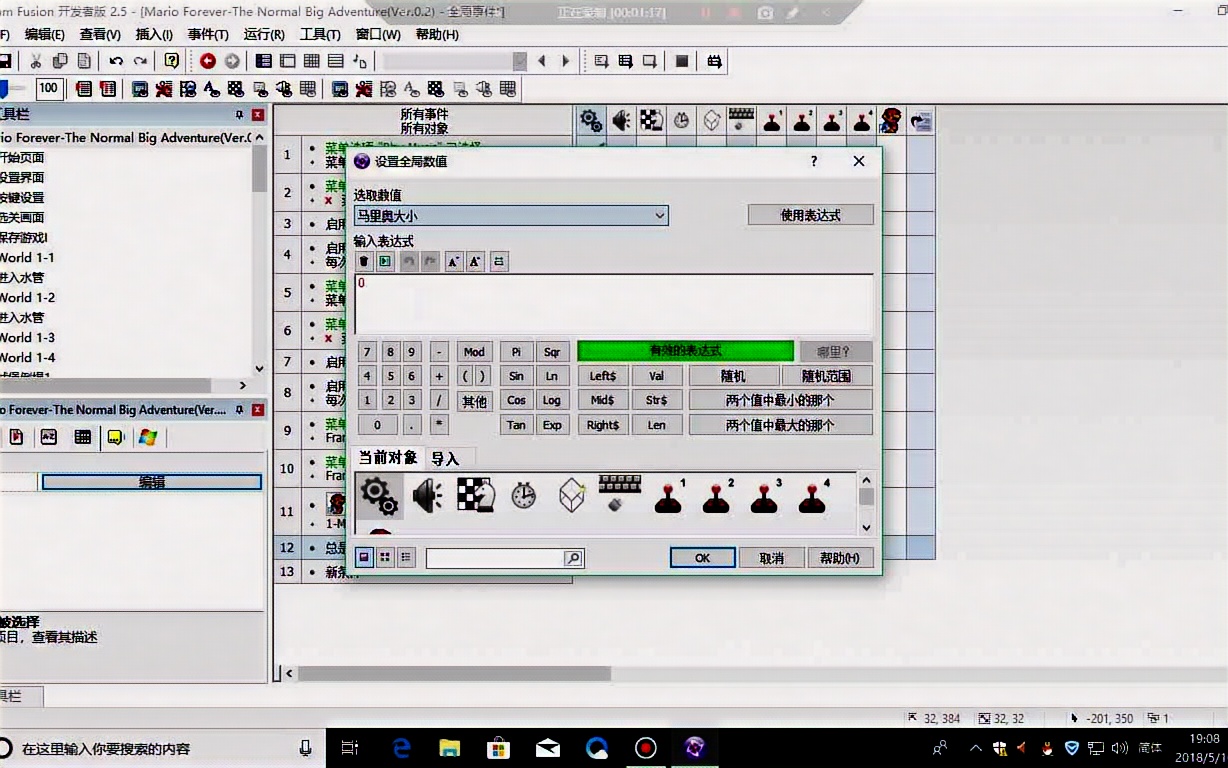Viewport: 1228px width, 768px height.
Task: Click the Sound column header in event editor
Action: 621,121
